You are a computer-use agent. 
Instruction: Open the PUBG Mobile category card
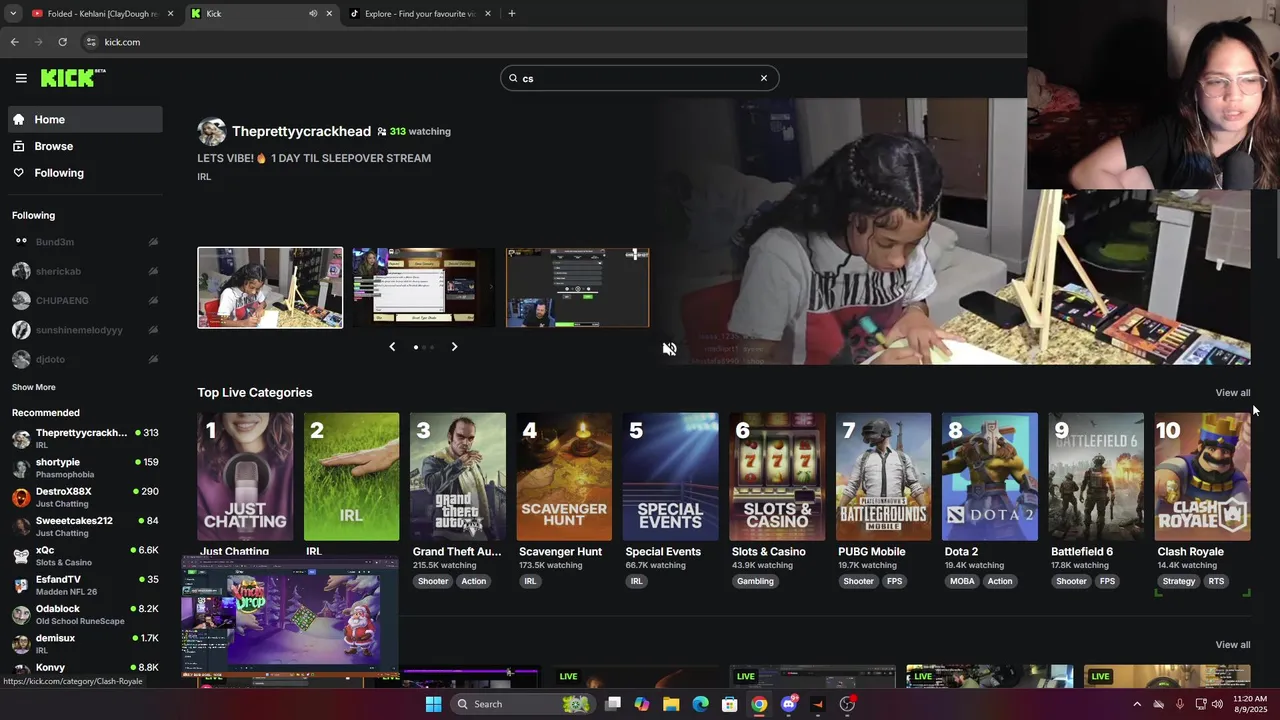883,477
